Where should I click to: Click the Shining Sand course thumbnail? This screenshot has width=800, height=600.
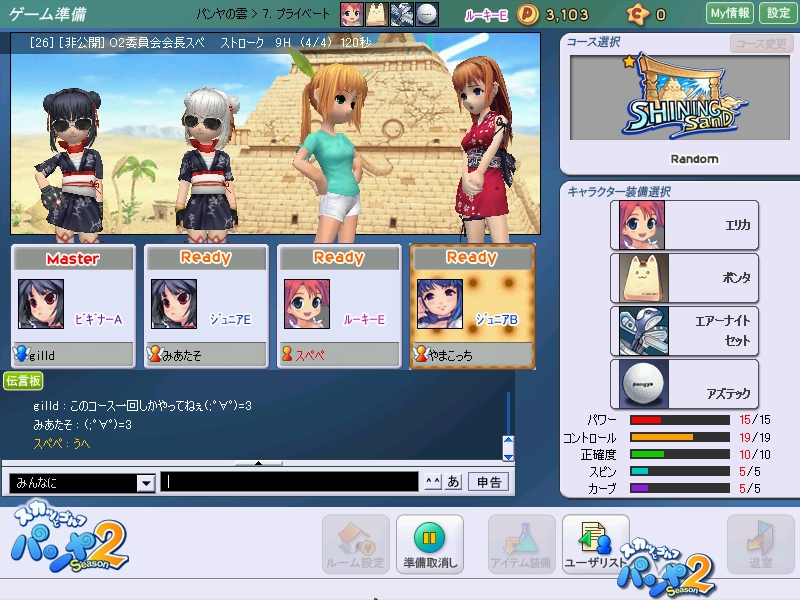pyautogui.click(x=680, y=97)
